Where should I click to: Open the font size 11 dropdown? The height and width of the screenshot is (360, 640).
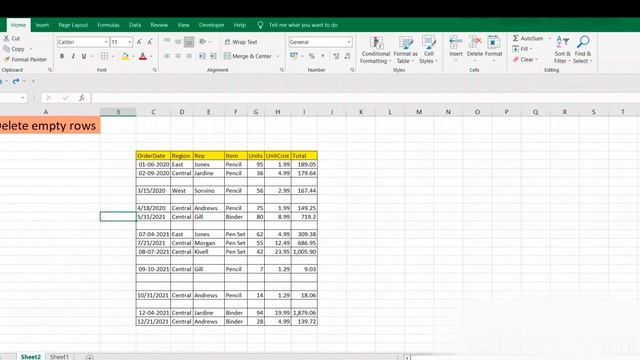(130, 42)
